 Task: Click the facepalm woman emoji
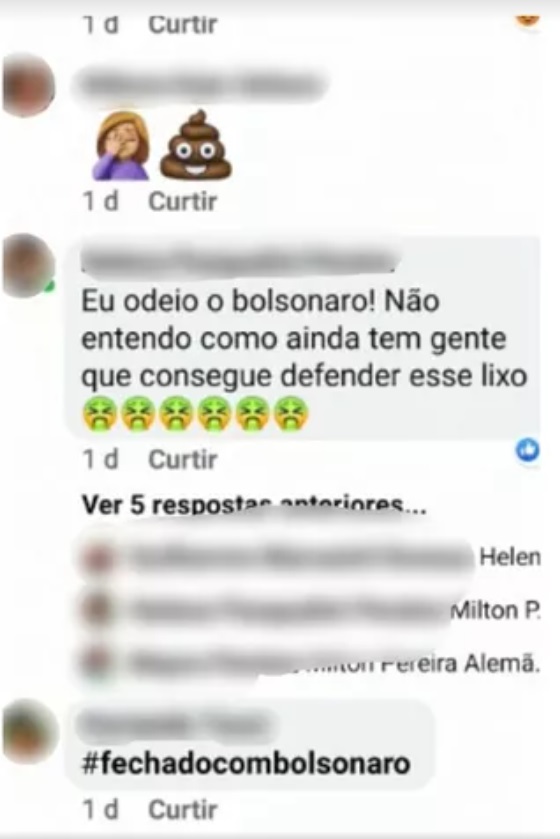point(122,145)
